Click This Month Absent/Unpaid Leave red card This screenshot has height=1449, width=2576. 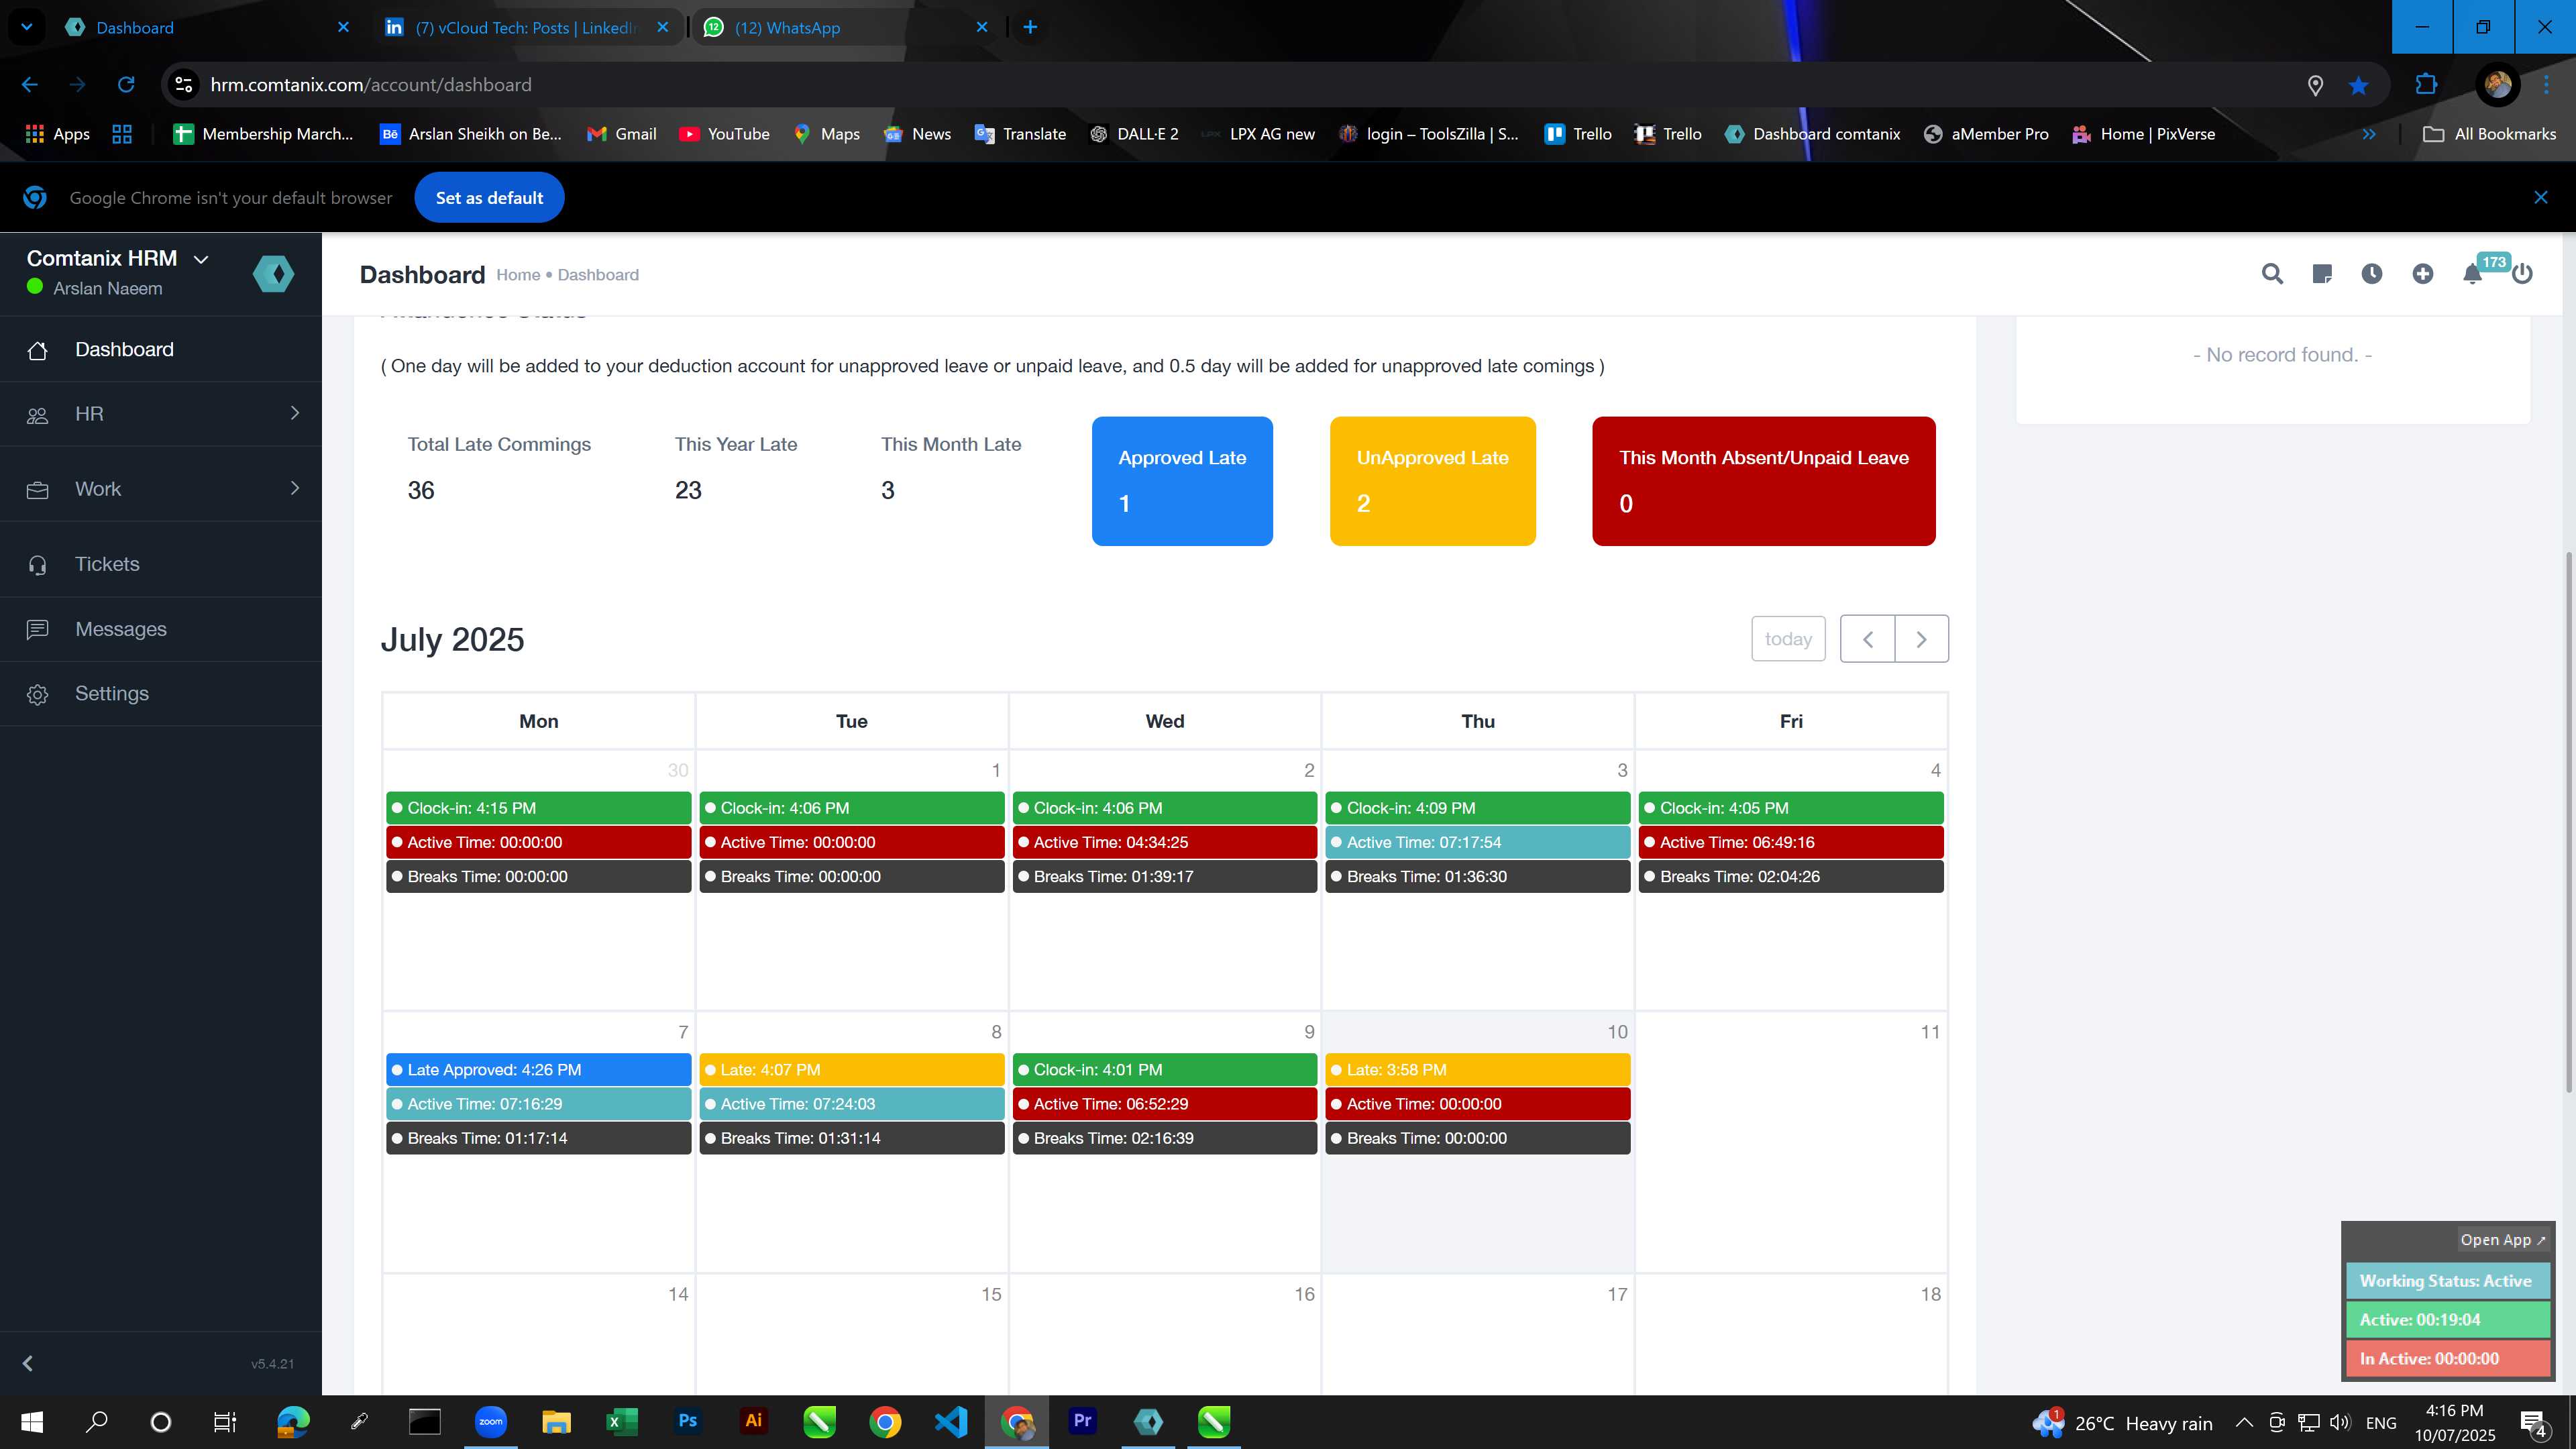click(1764, 481)
